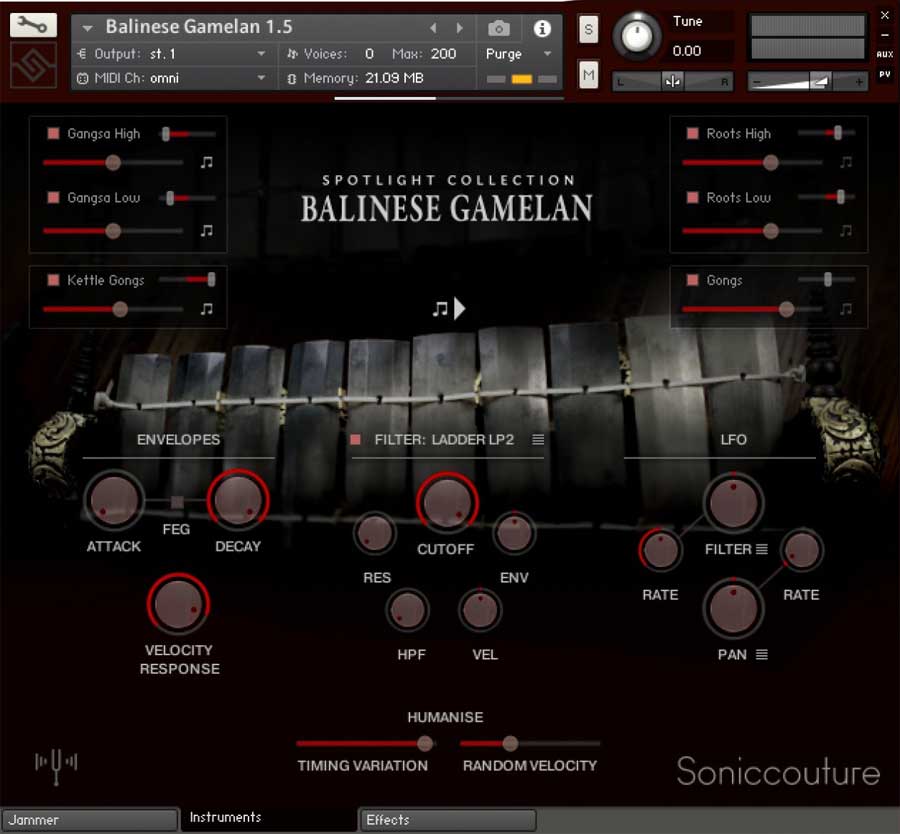The width and height of the screenshot is (900, 834).
Task: Toggle the Roots Low enable square
Action: [693, 197]
